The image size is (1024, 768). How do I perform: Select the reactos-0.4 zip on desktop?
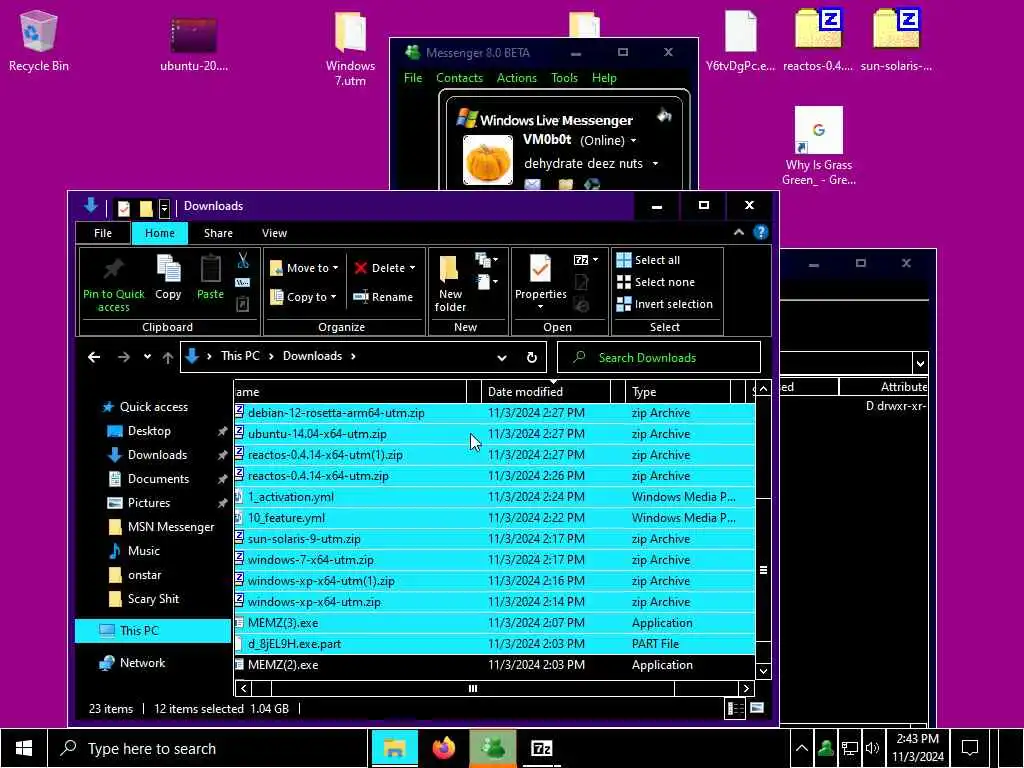coord(818,40)
